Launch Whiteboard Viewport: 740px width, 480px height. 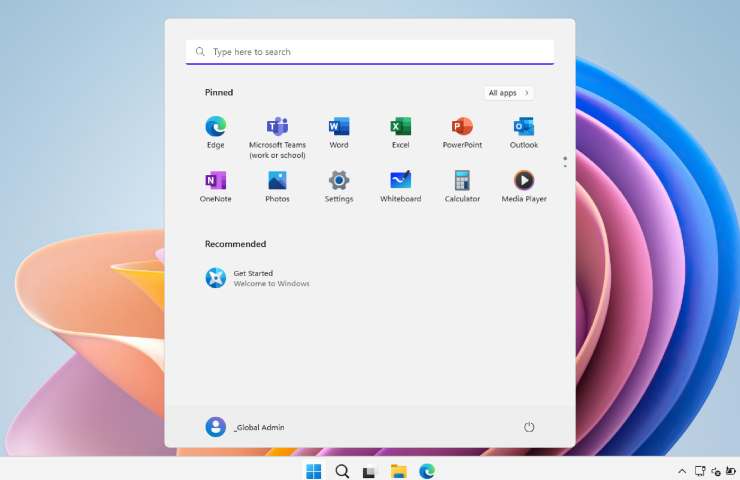coord(400,187)
